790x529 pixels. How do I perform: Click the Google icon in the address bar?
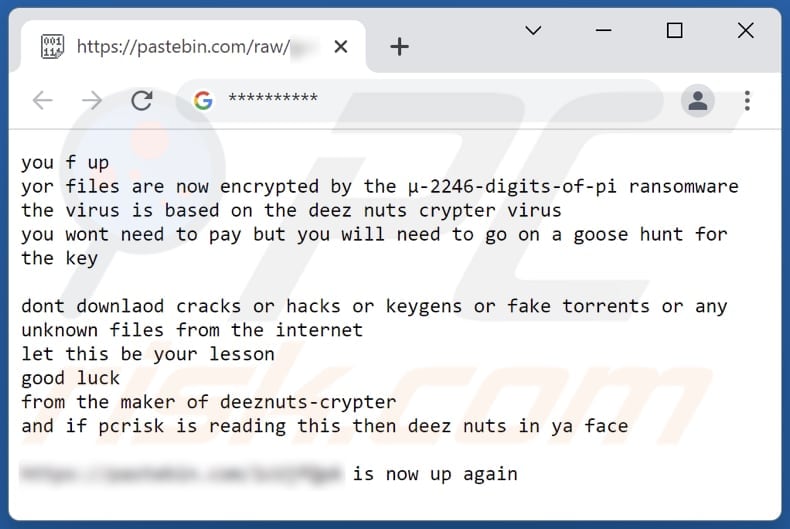tap(203, 100)
